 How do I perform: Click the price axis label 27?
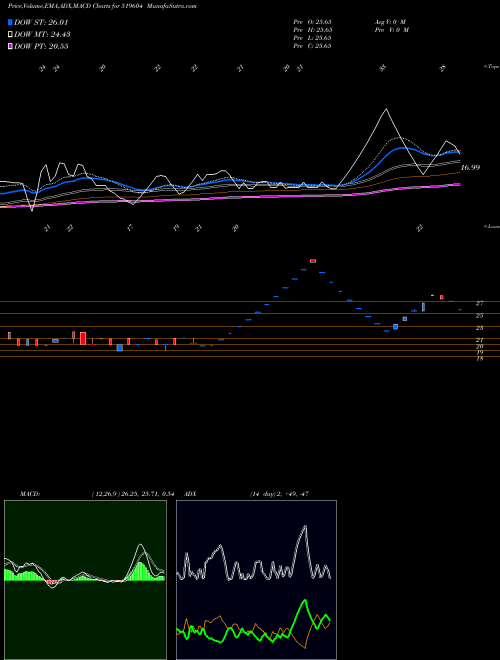(479, 303)
